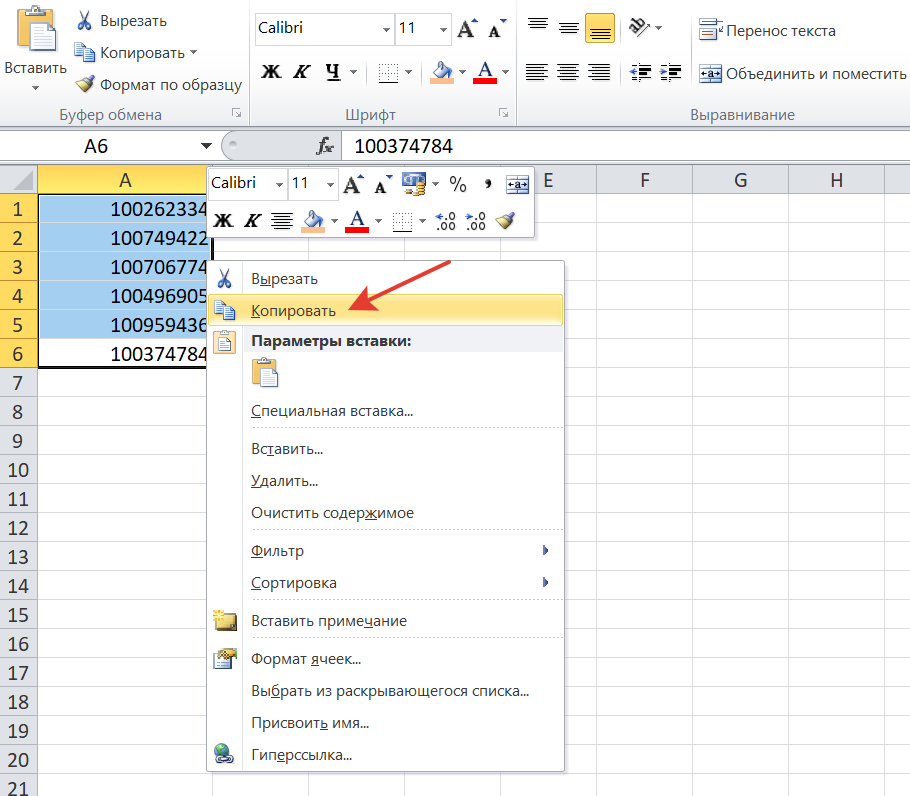Image resolution: width=910 pixels, height=796 pixels.
Task: Toggle bold in mini toolbar
Action: [x=223, y=220]
